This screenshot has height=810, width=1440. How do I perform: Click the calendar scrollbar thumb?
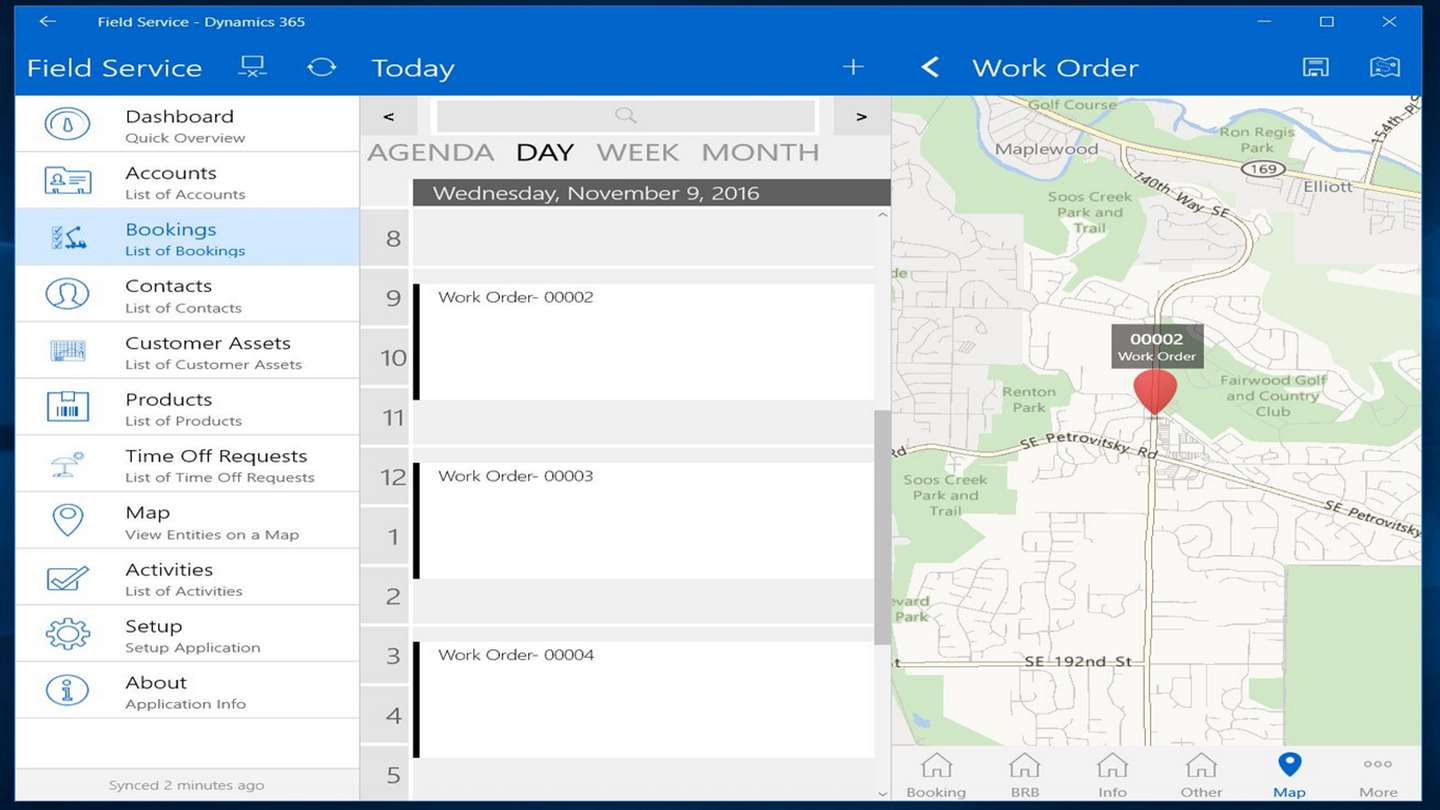click(x=882, y=527)
